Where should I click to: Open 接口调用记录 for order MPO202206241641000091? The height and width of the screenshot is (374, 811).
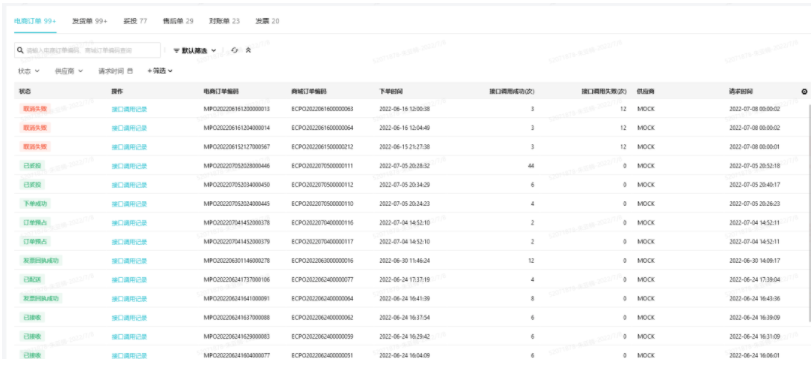click(x=129, y=298)
